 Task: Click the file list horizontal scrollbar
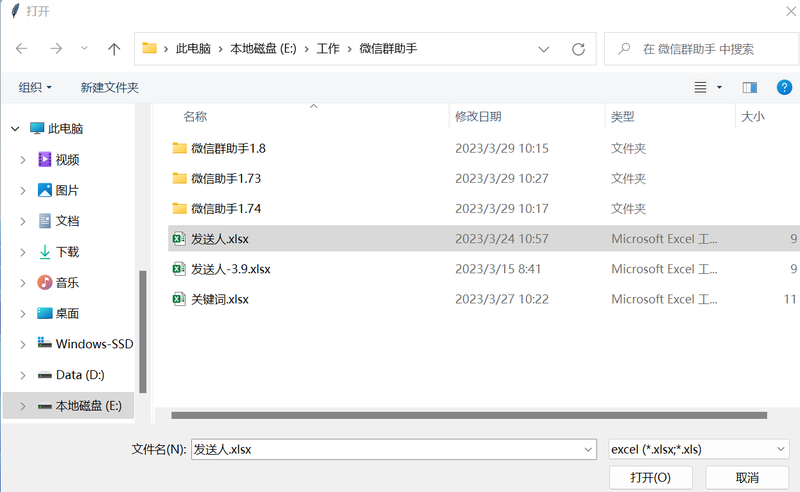pos(469,415)
